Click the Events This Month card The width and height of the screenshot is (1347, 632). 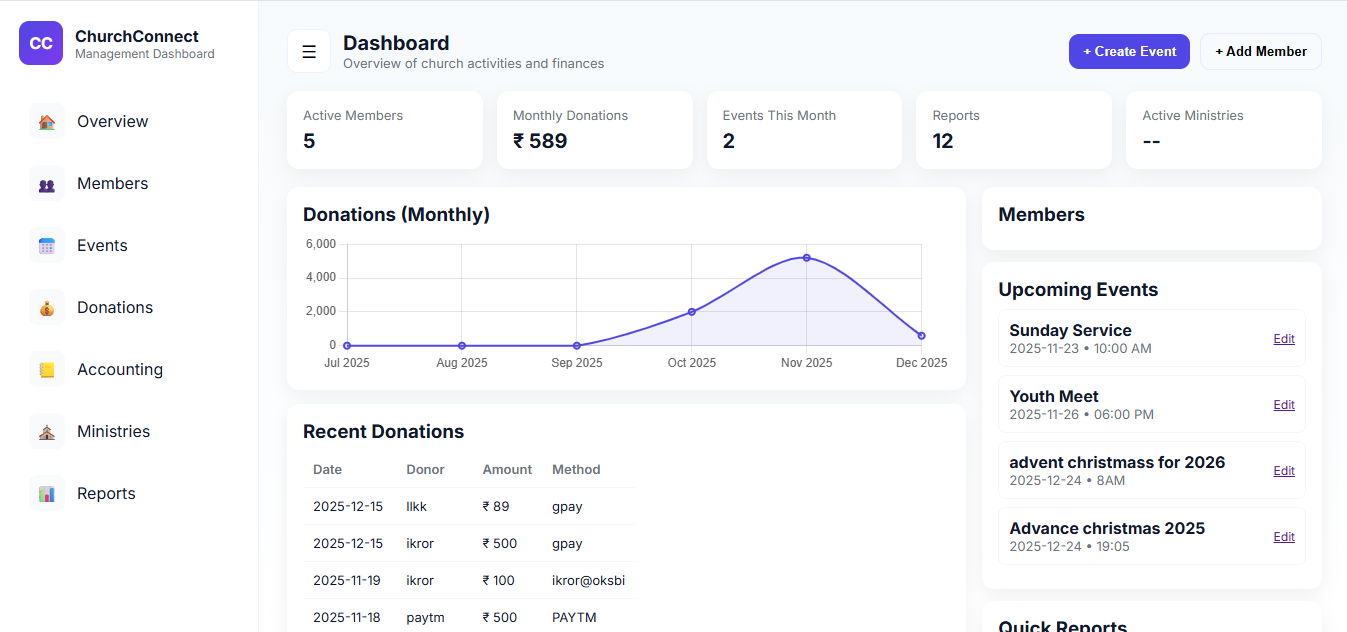[804, 130]
